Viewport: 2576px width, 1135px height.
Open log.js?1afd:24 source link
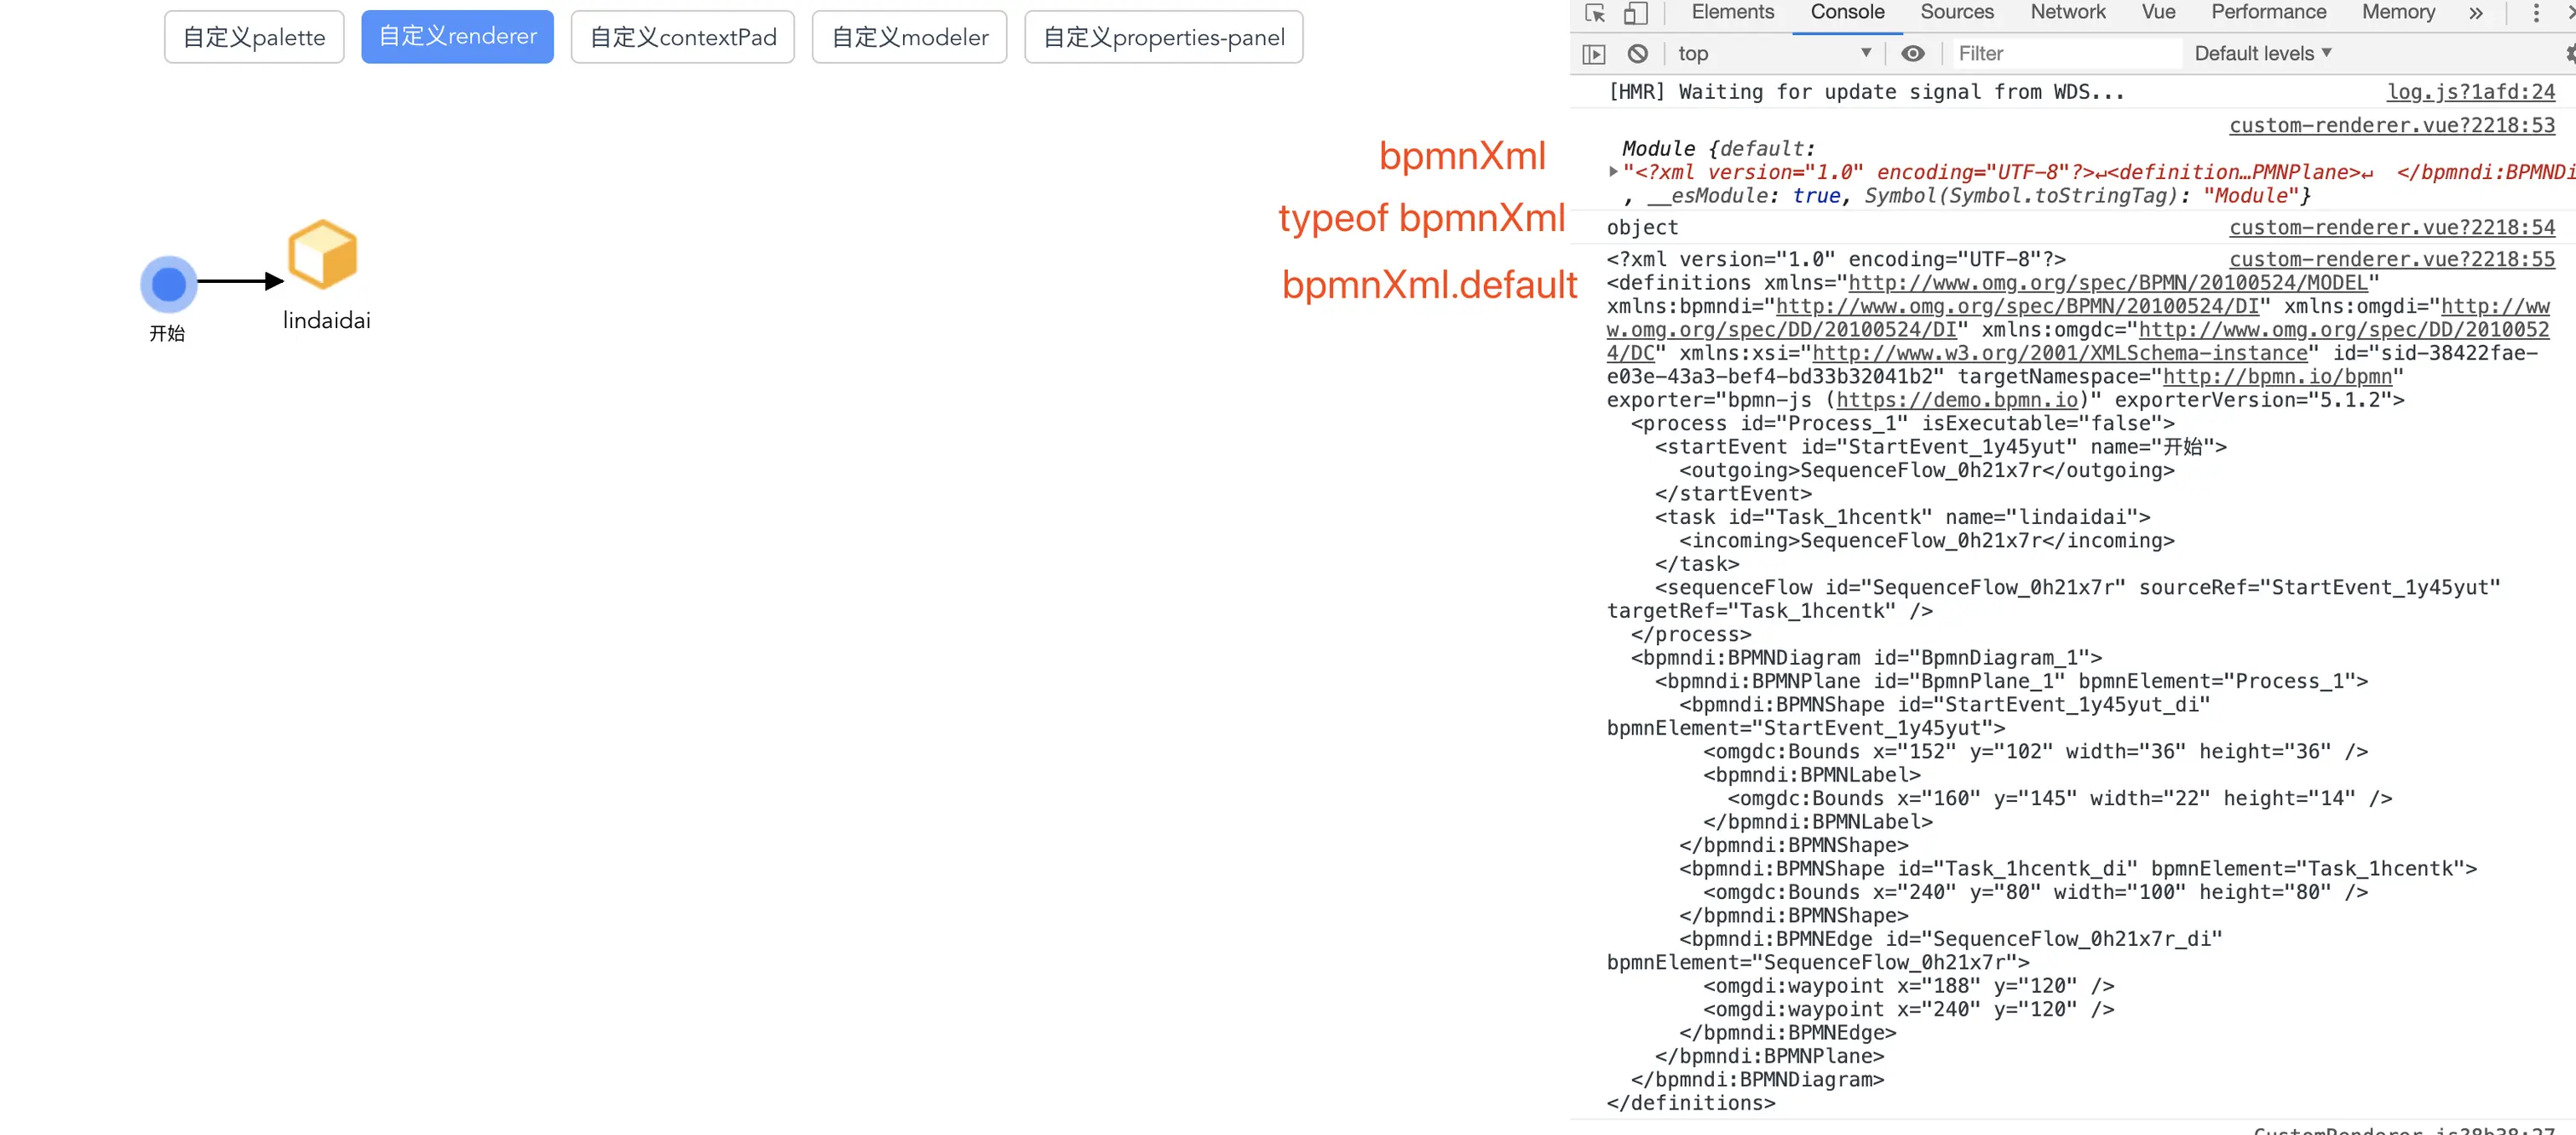(x=2470, y=92)
